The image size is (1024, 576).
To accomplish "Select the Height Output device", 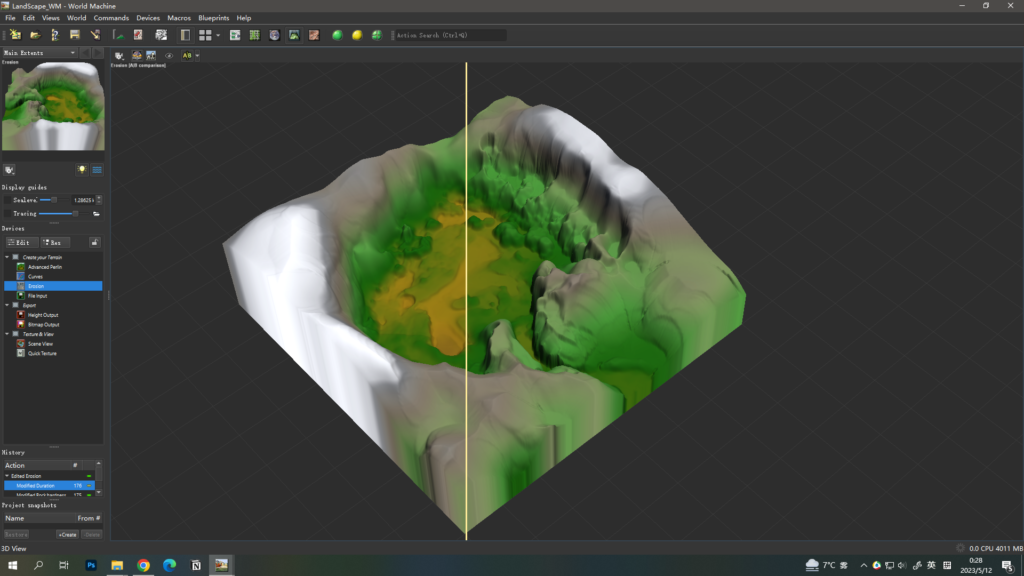I will click(43, 315).
